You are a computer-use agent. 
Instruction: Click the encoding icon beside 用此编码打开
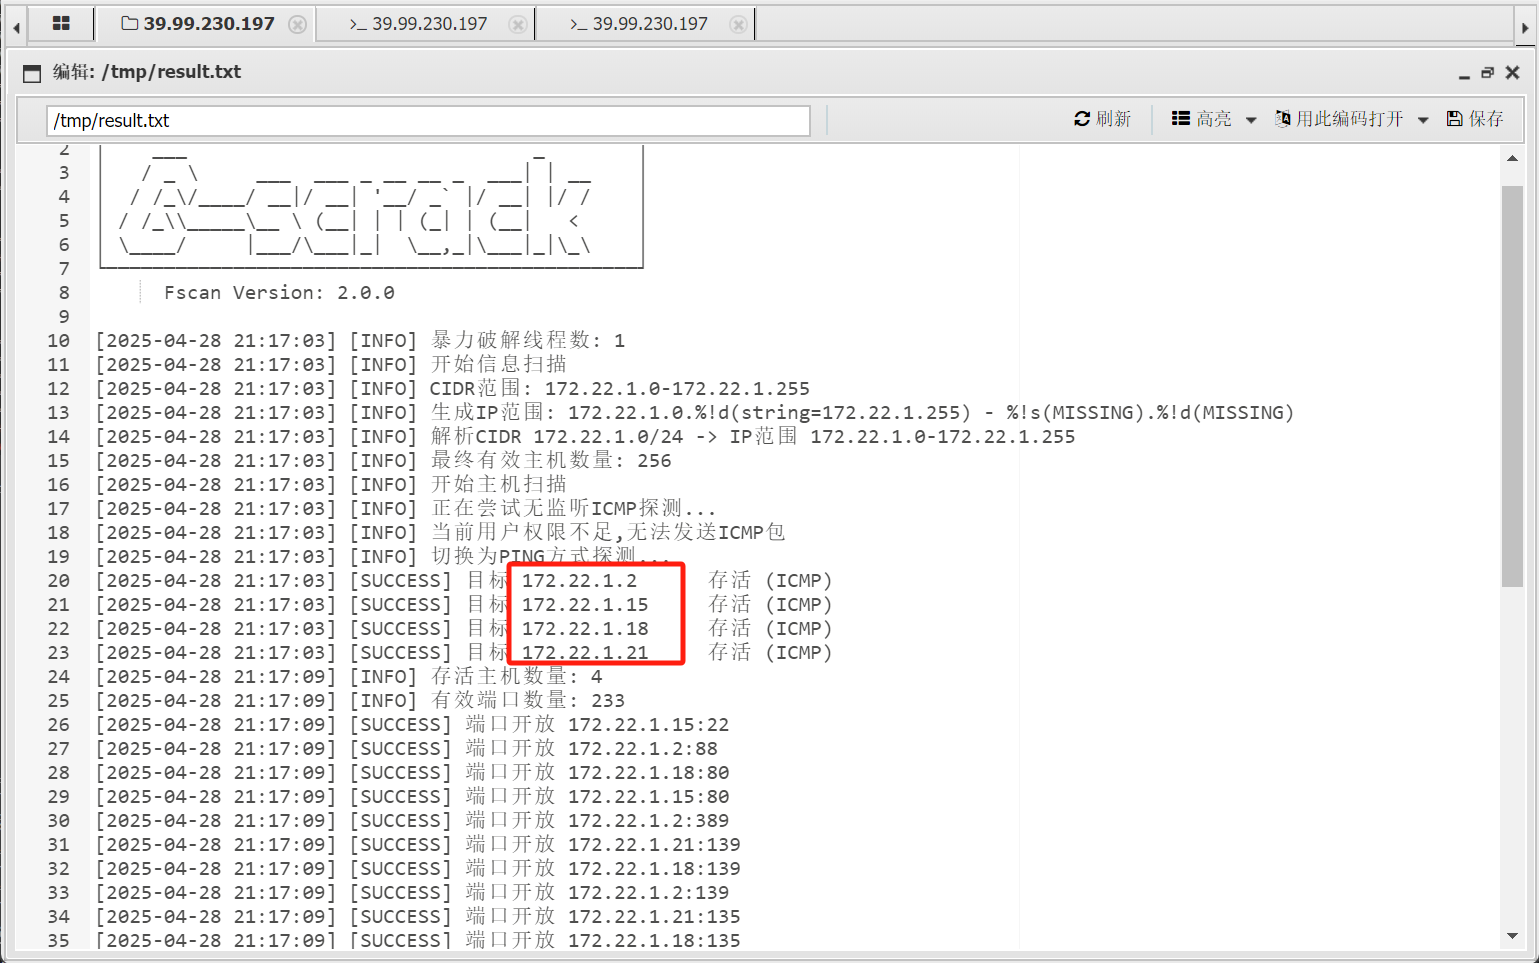pos(1282,119)
